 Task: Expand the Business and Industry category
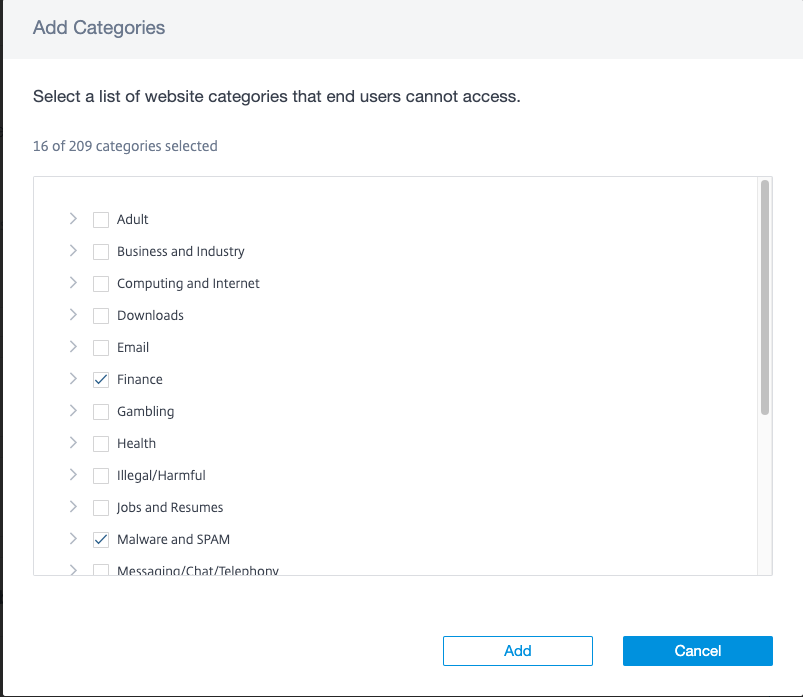point(73,251)
